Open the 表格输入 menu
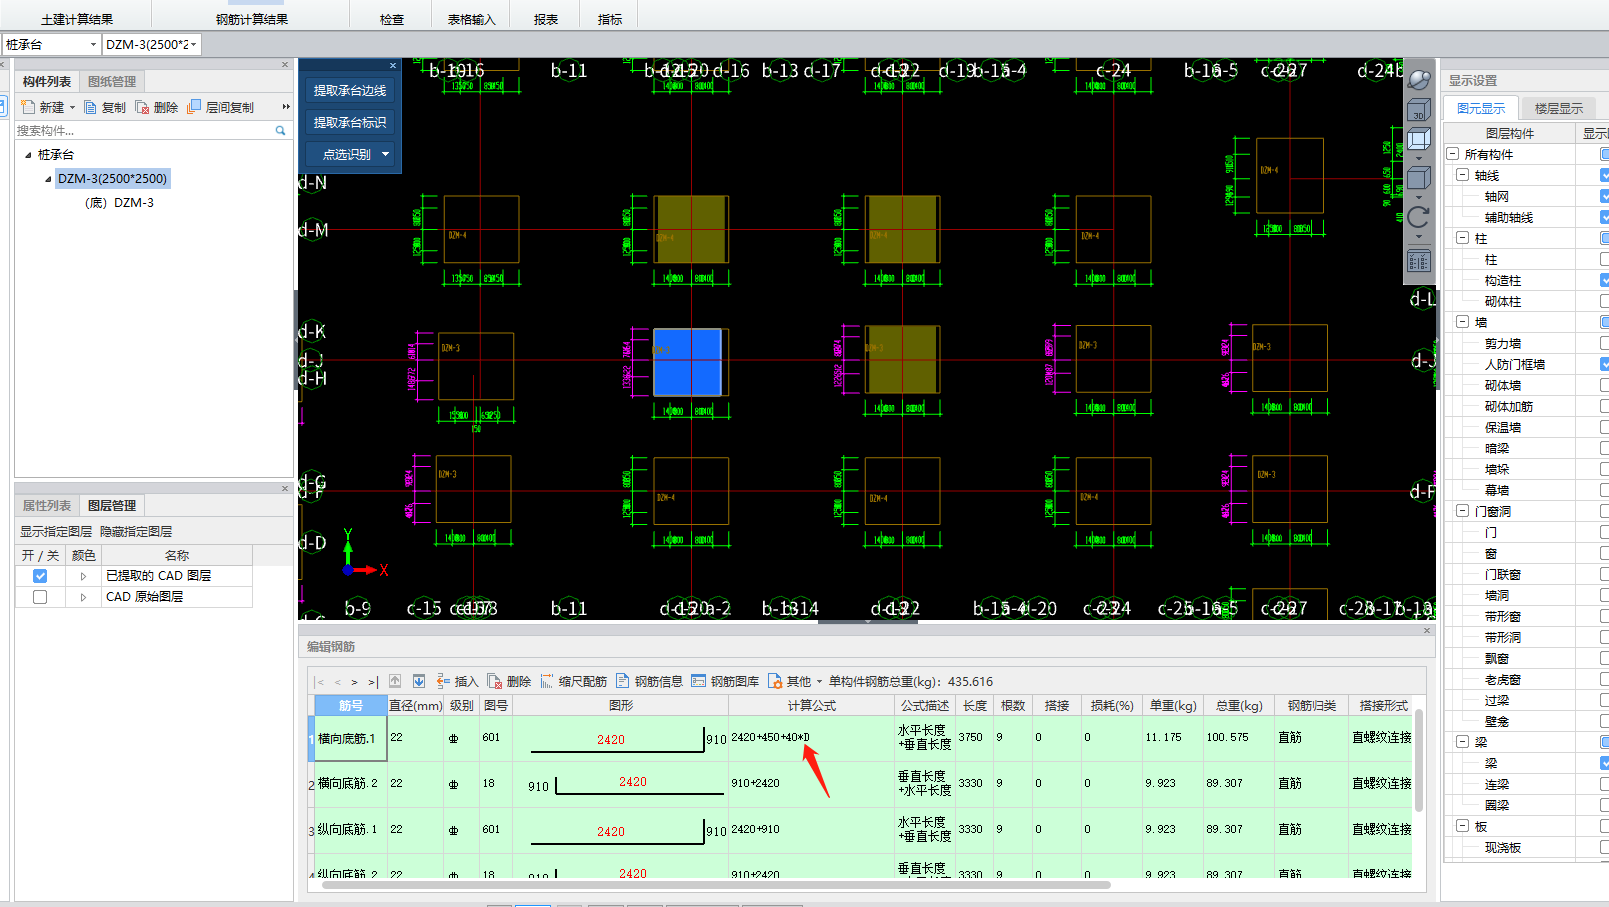Image resolution: width=1609 pixels, height=907 pixels. pos(471,19)
